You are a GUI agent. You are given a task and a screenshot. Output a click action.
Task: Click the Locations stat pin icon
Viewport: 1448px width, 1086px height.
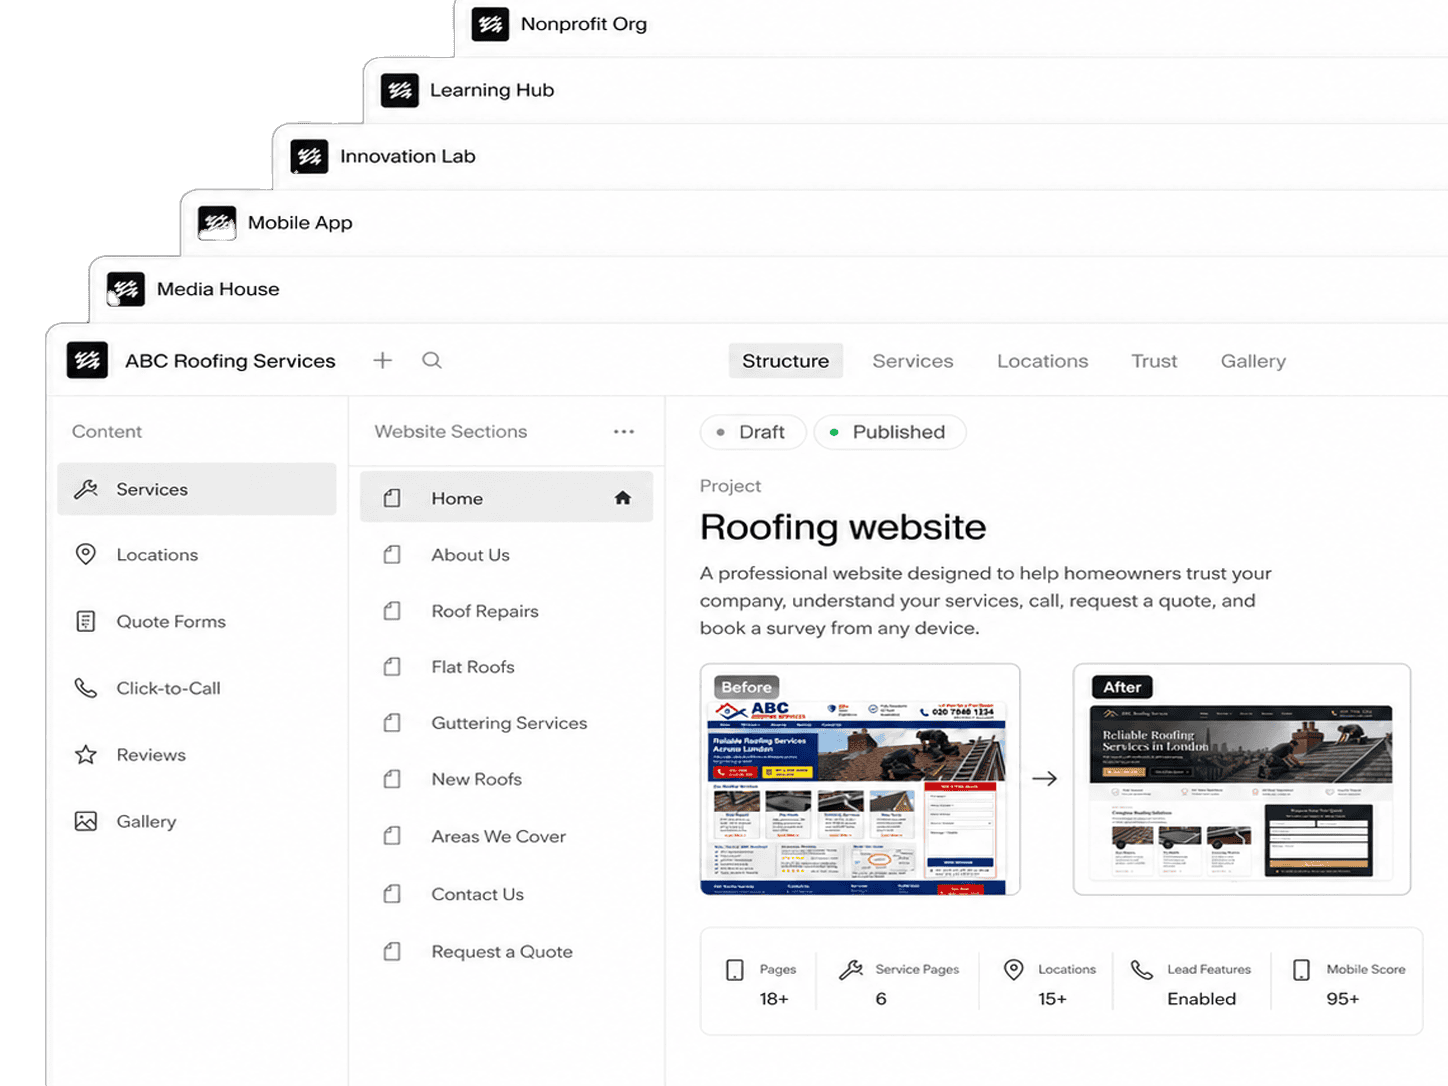coord(1014,969)
